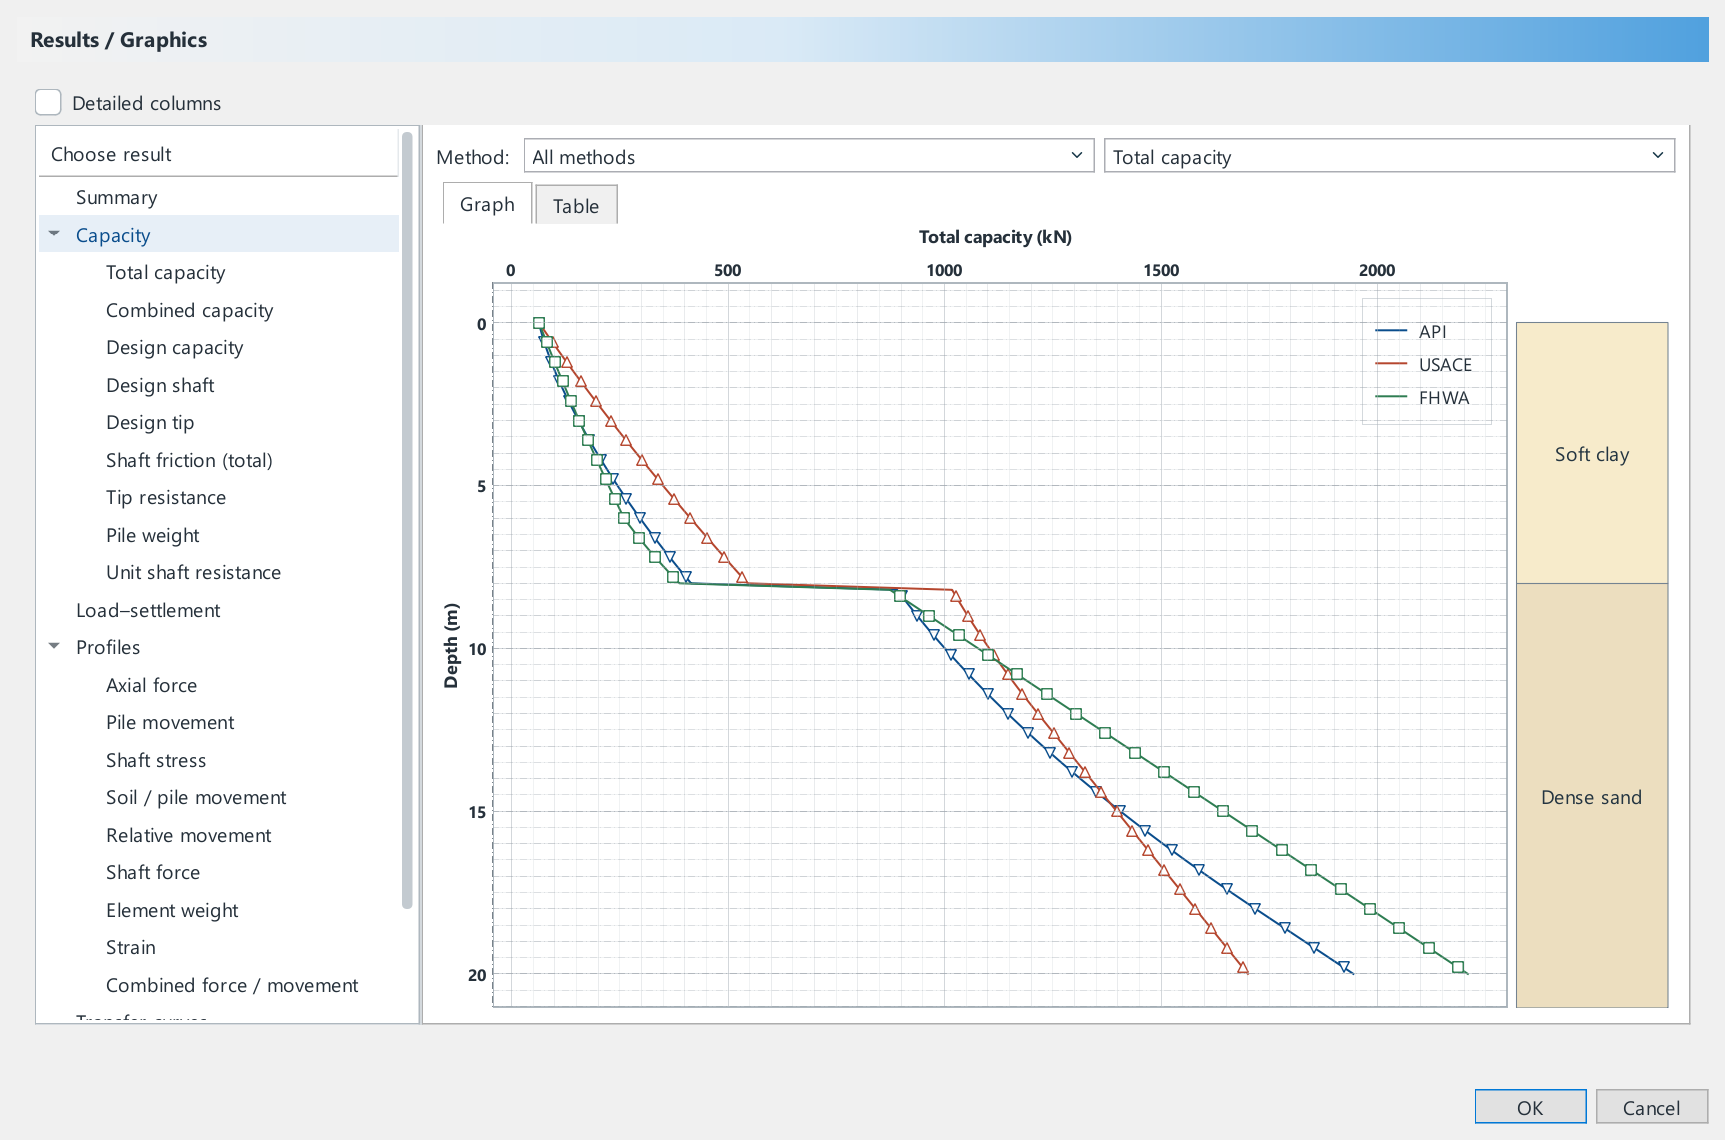Click the FHWA legend entry
The height and width of the screenshot is (1140, 1725).
tap(1423, 397)
